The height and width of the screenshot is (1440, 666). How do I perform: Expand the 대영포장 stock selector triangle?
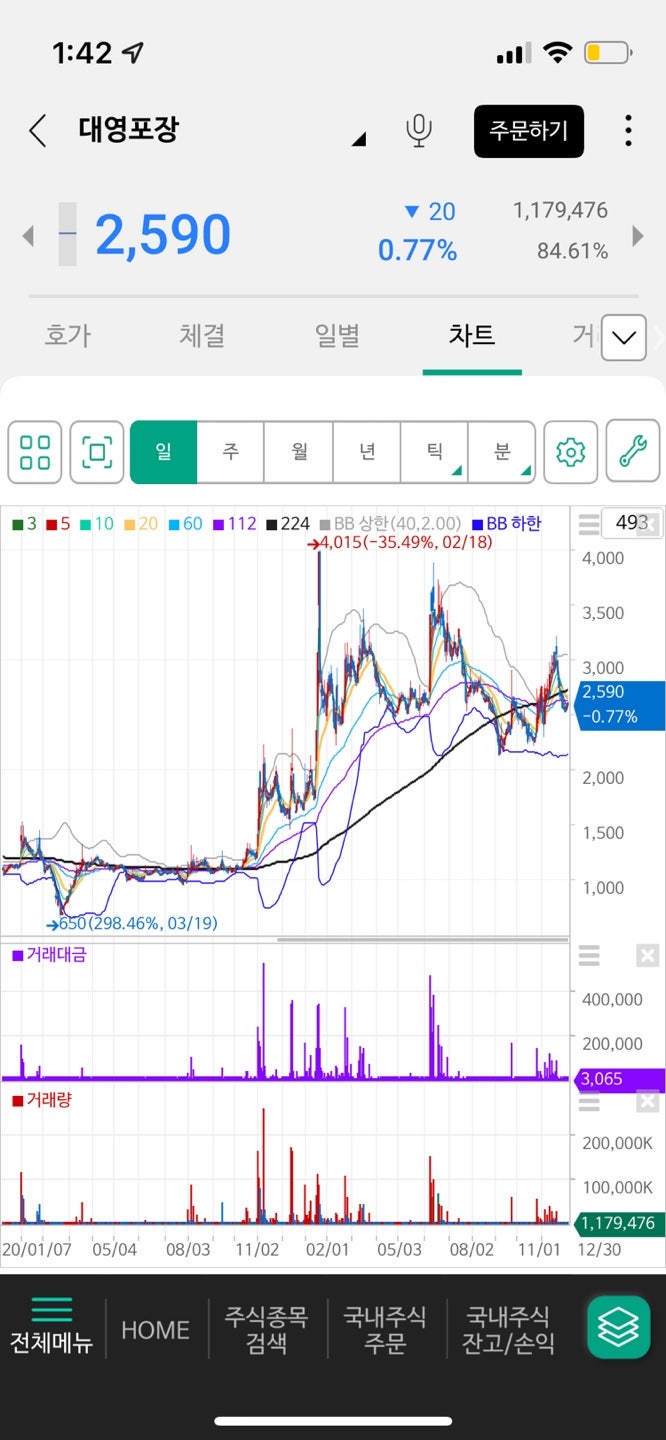[358, 139]
